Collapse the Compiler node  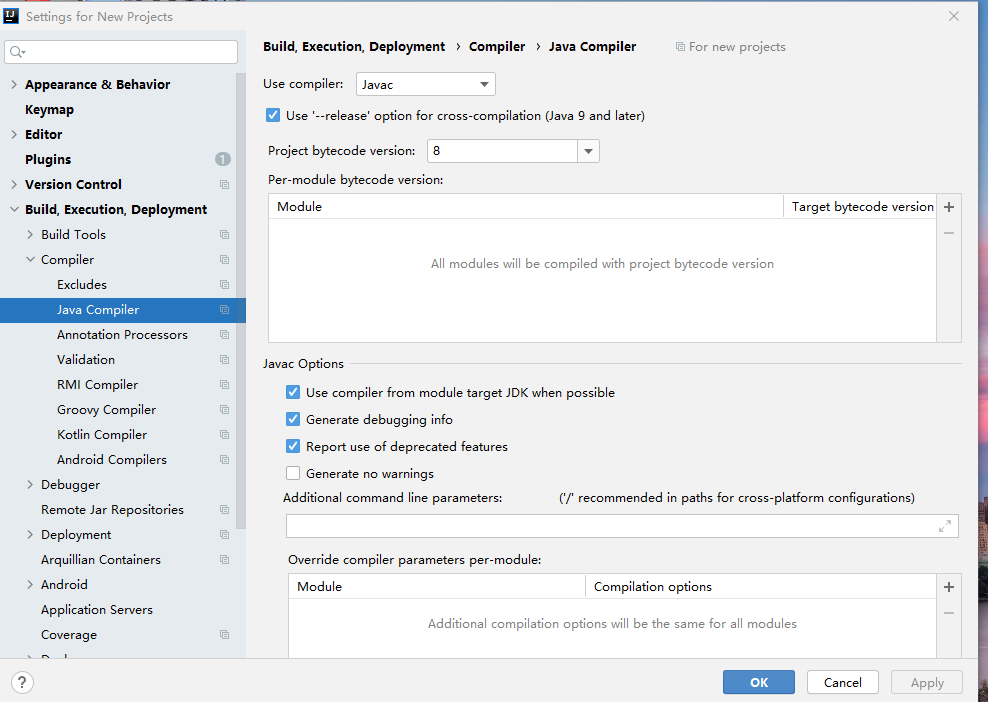pos(30,260)
